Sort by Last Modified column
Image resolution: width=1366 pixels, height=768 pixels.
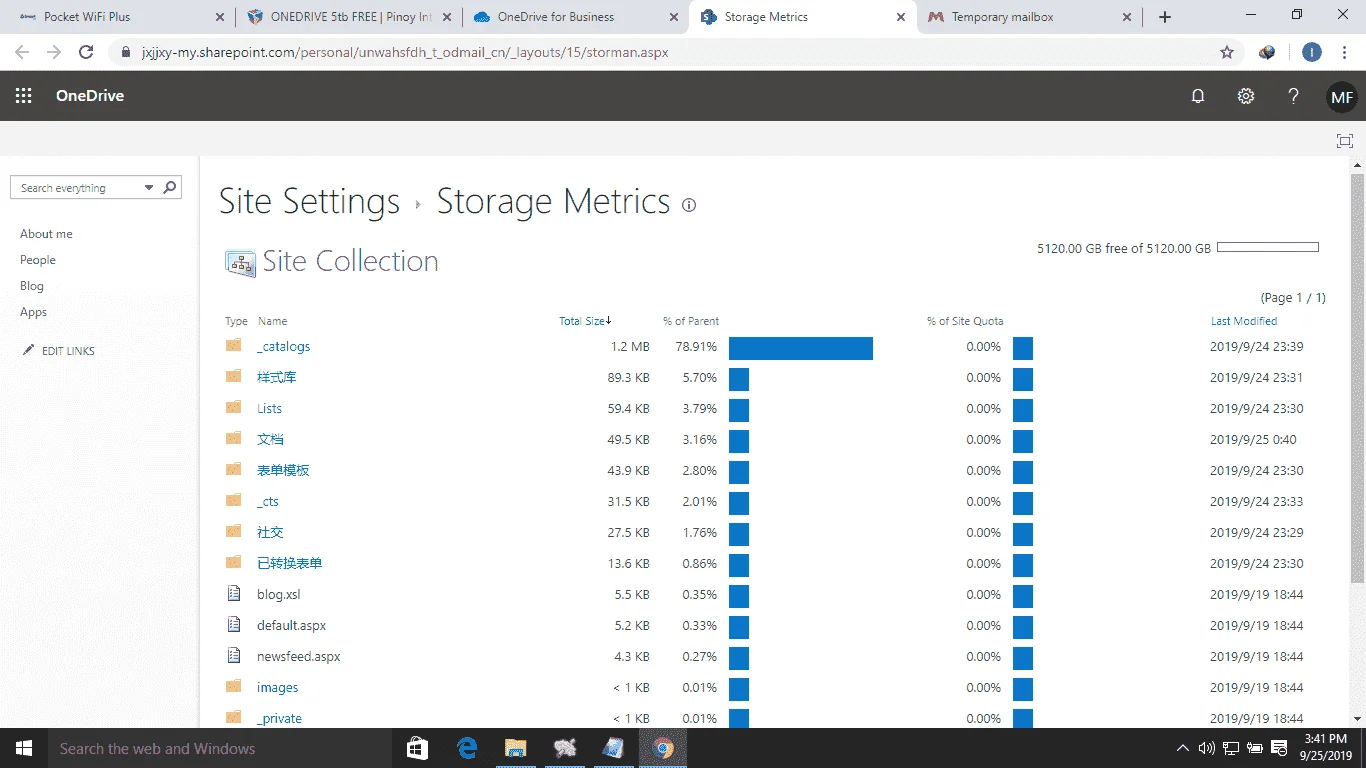coord(1244,321)
